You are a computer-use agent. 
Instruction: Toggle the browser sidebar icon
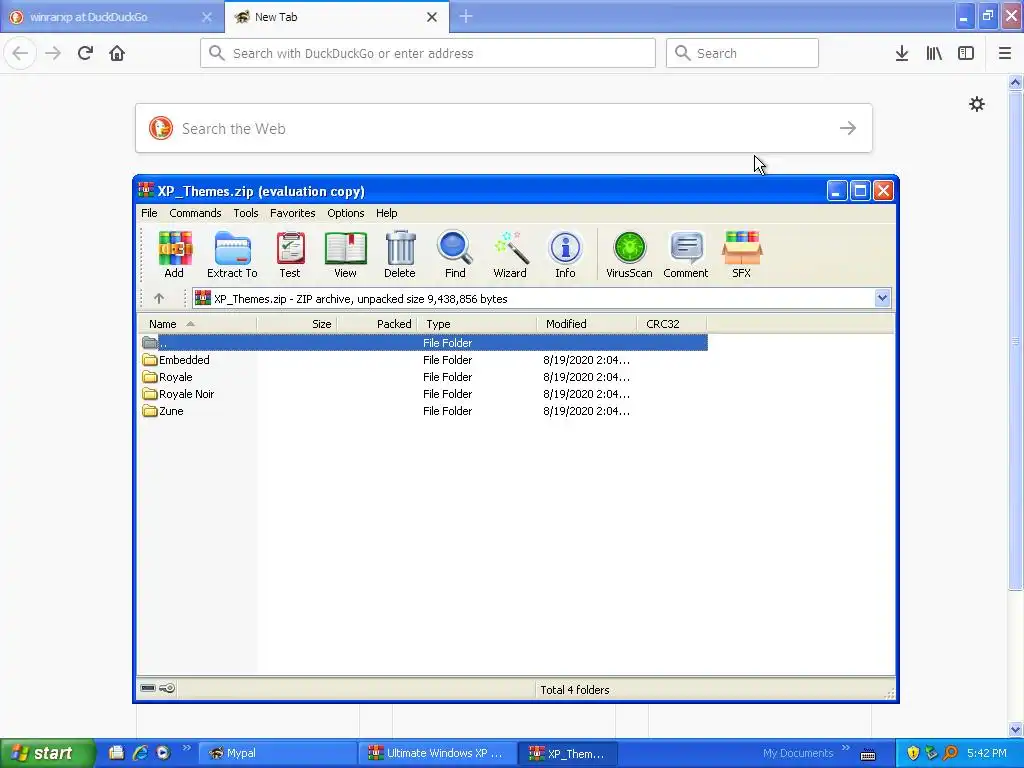point(966,53)
